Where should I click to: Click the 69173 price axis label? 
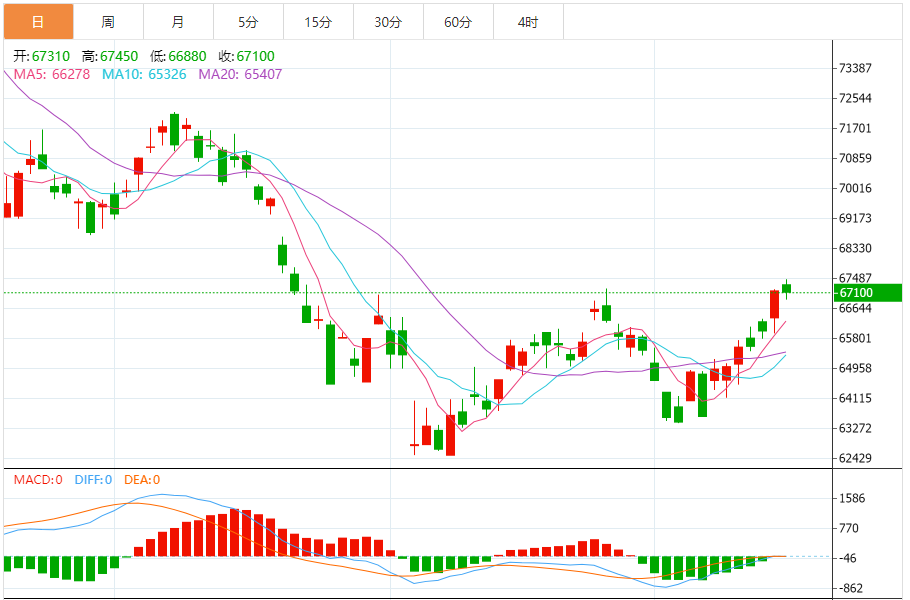855,218
